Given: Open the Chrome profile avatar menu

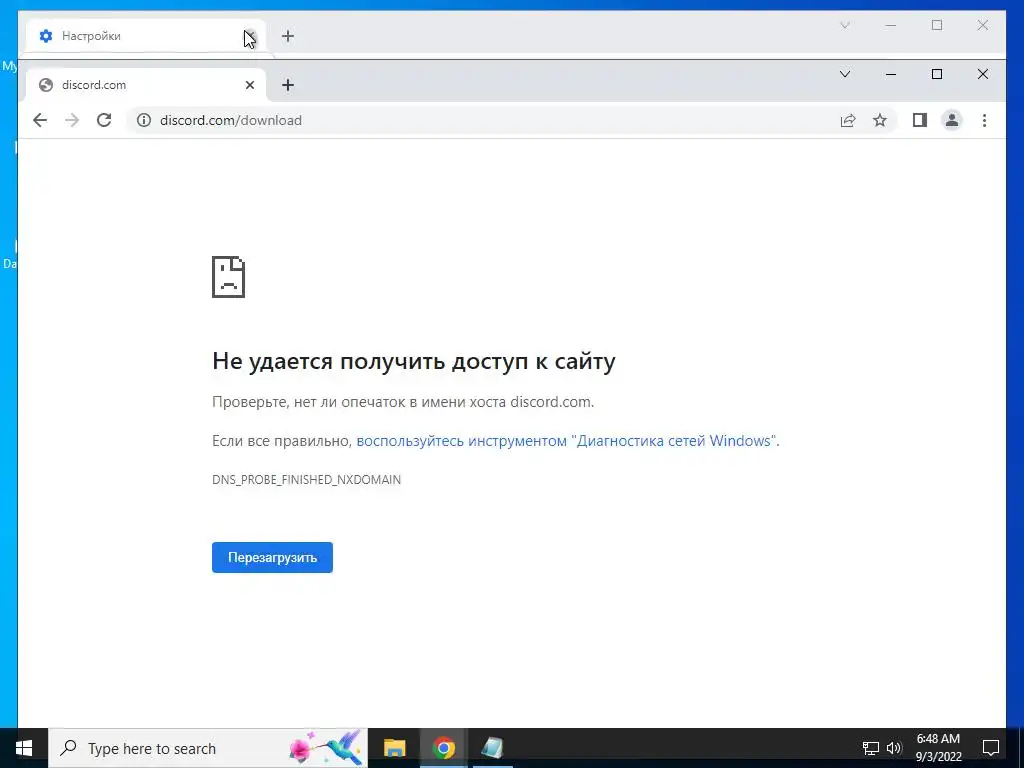Looking at the screenshot, I should [952, 120].
